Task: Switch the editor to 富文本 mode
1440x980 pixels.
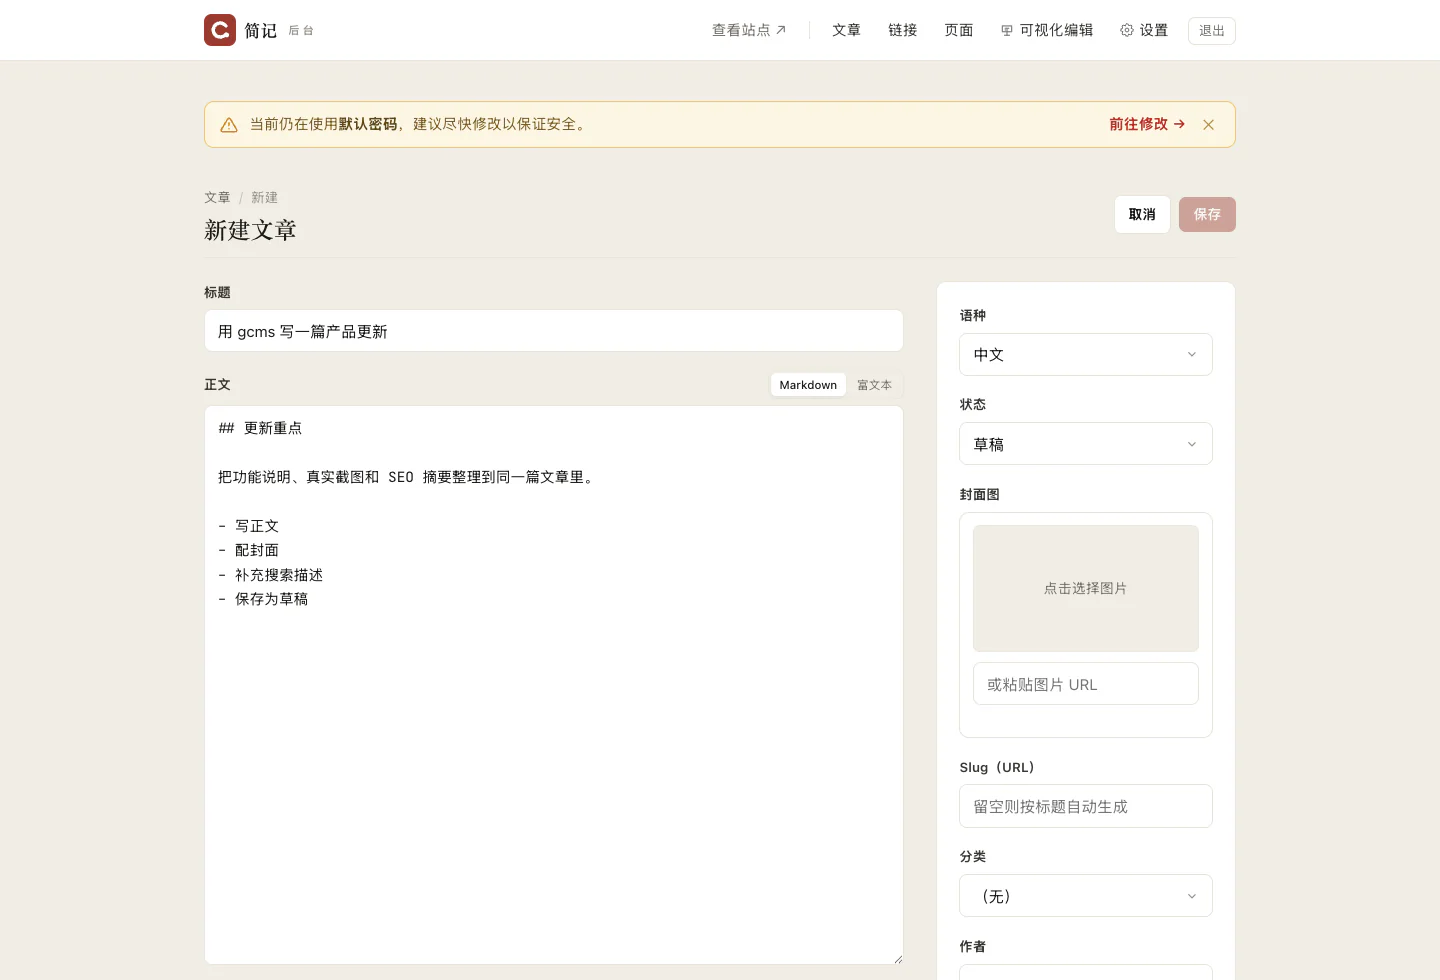Action: [874, 385]
